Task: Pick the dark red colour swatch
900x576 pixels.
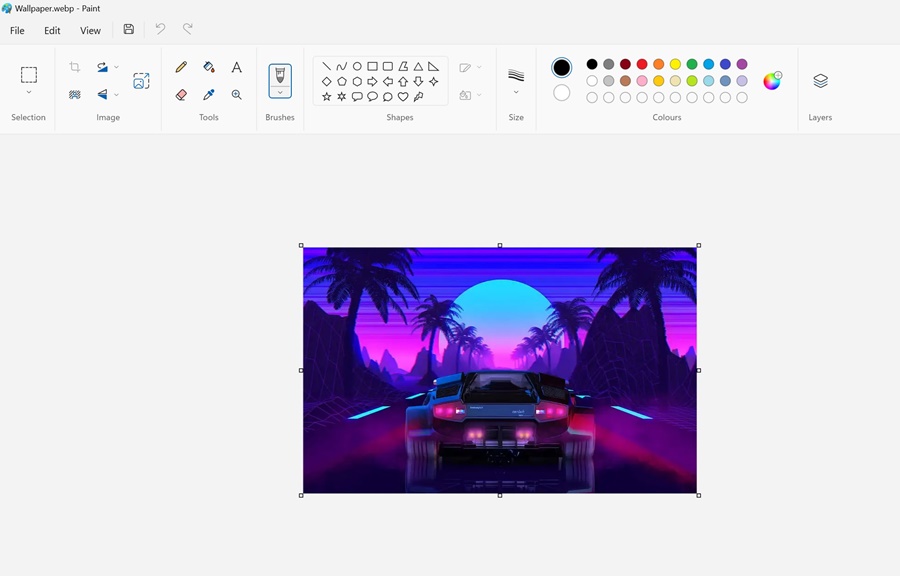Action: click(625, 64)
